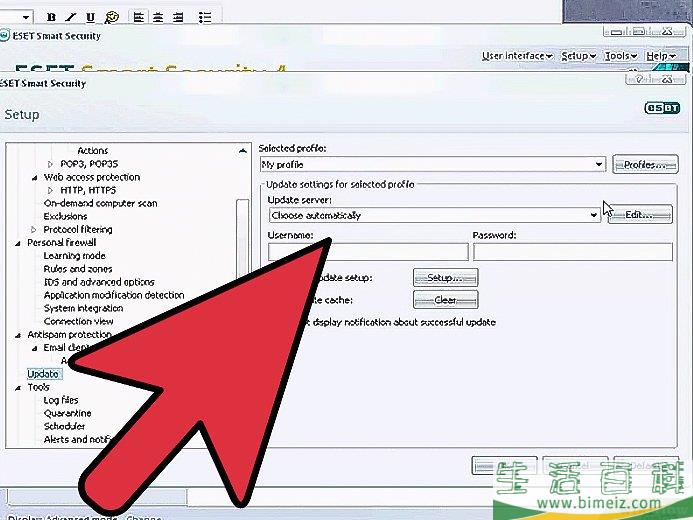Collapse the Personal firewall tree node
The image size is (693, 520).
[18, 243]
